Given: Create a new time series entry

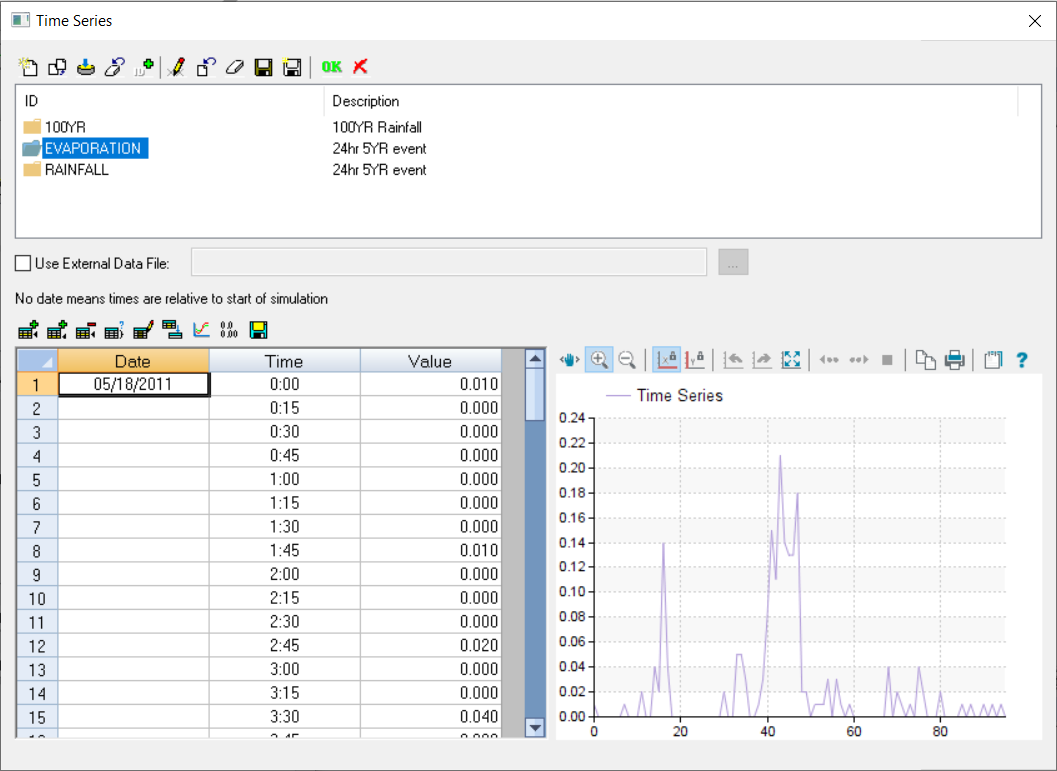Looking at the screenshot, I should pyautogui.click(x=27, y=67).
